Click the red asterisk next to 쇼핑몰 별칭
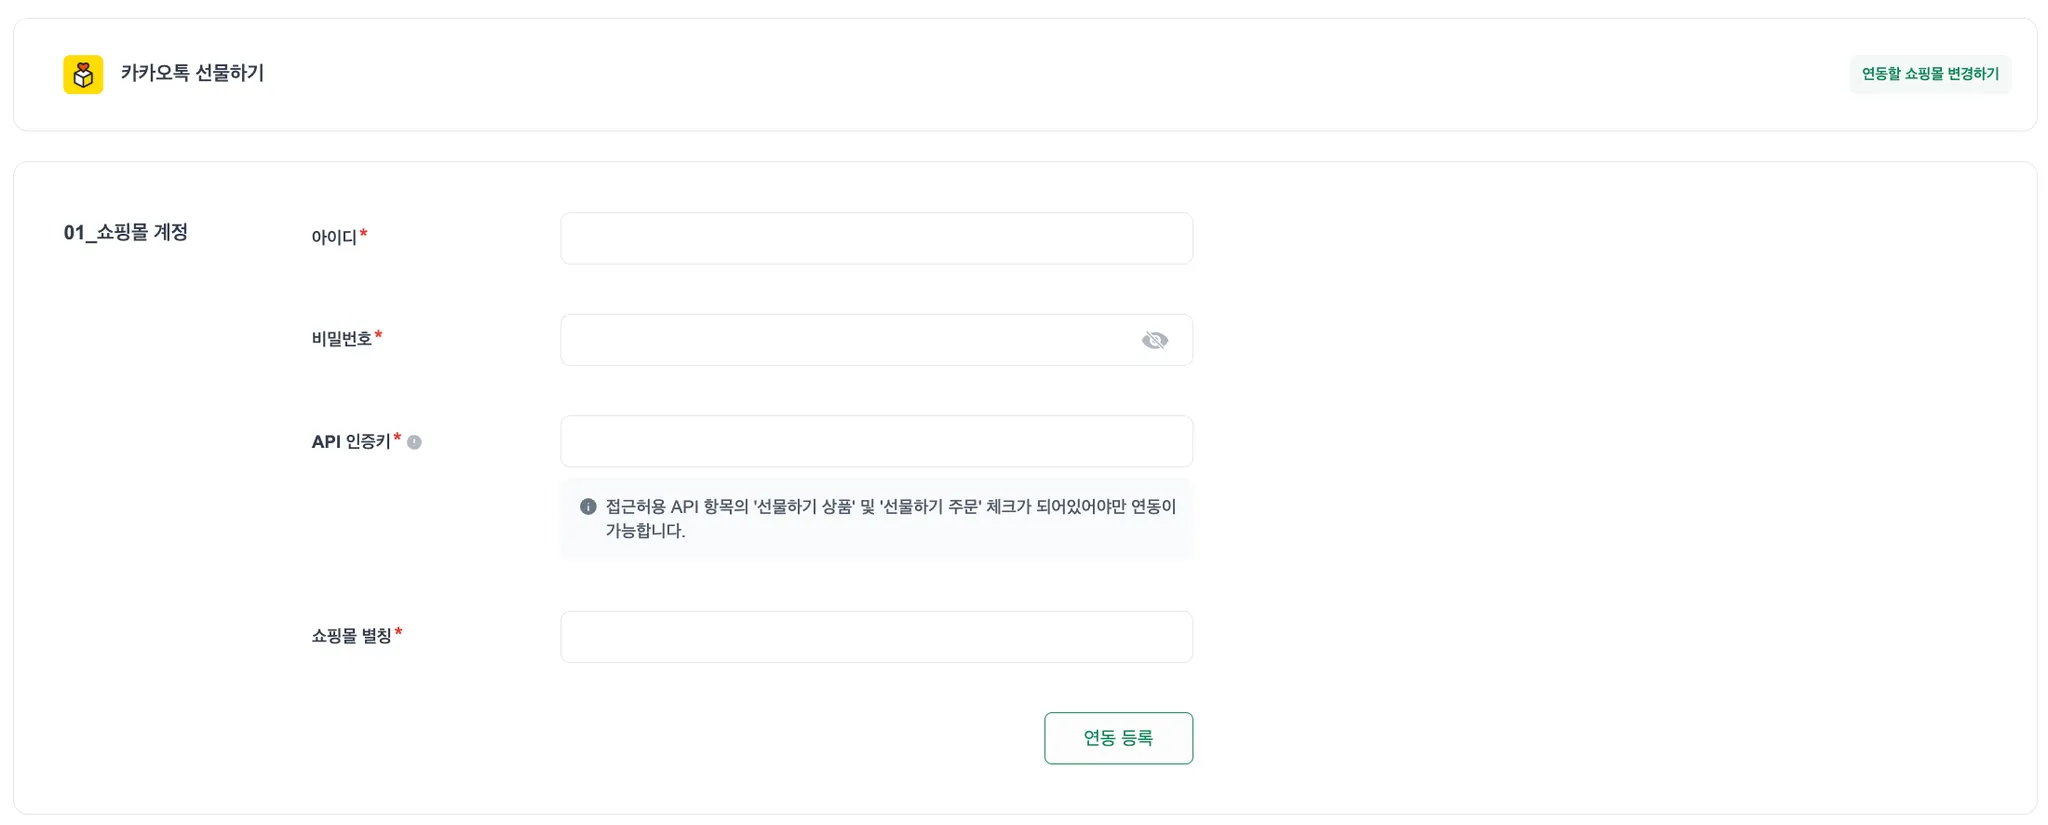The height and width of the screenshot is (825, 2048). click(398, 633)
